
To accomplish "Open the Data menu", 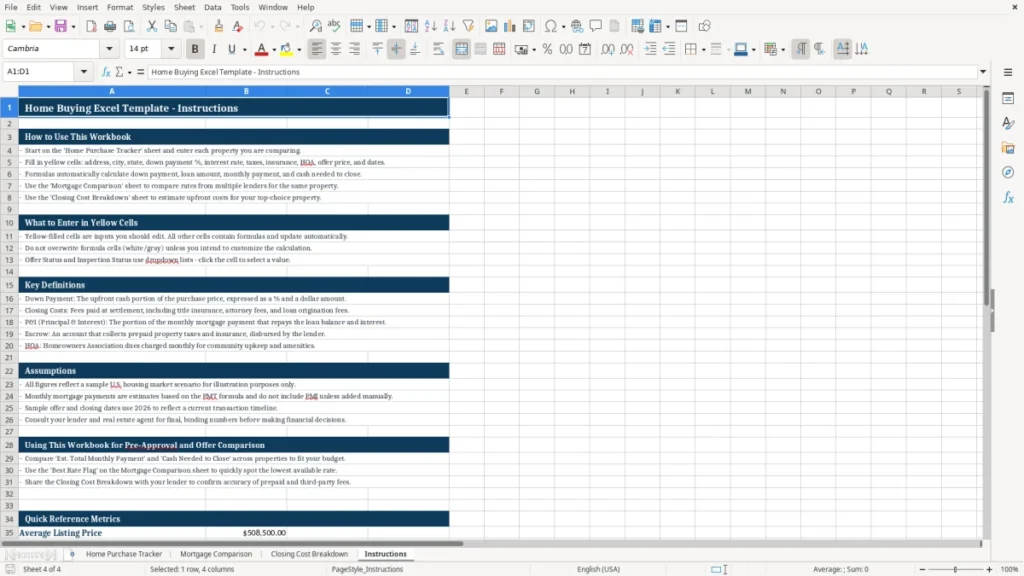I will (x=212, y=7).
